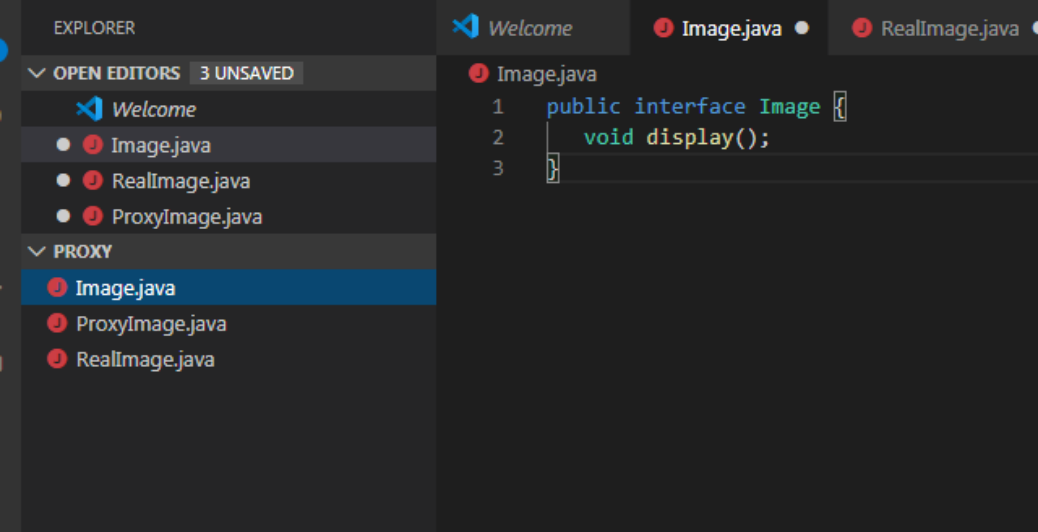The image size is (1038, 532).
Task: Click the Java icon on Image.java tab
Action: pyautogui.click(x=663, y=28)
